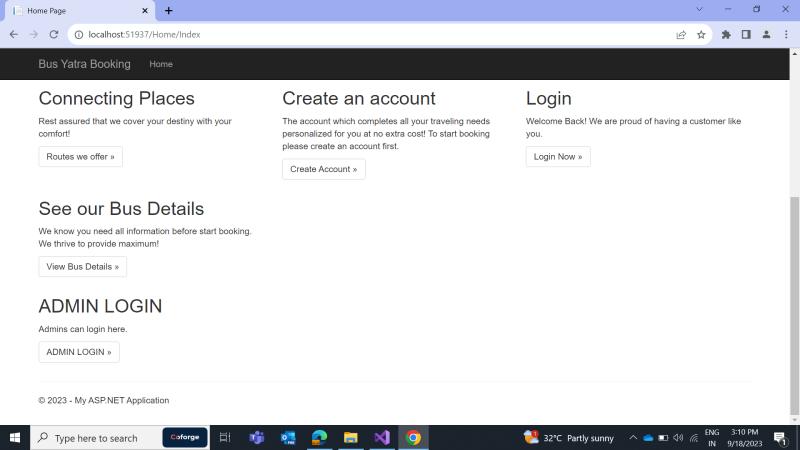This screenshot has width=800, height=450.
Task: Check the battery status tray icon
Action: click(663, 438)
